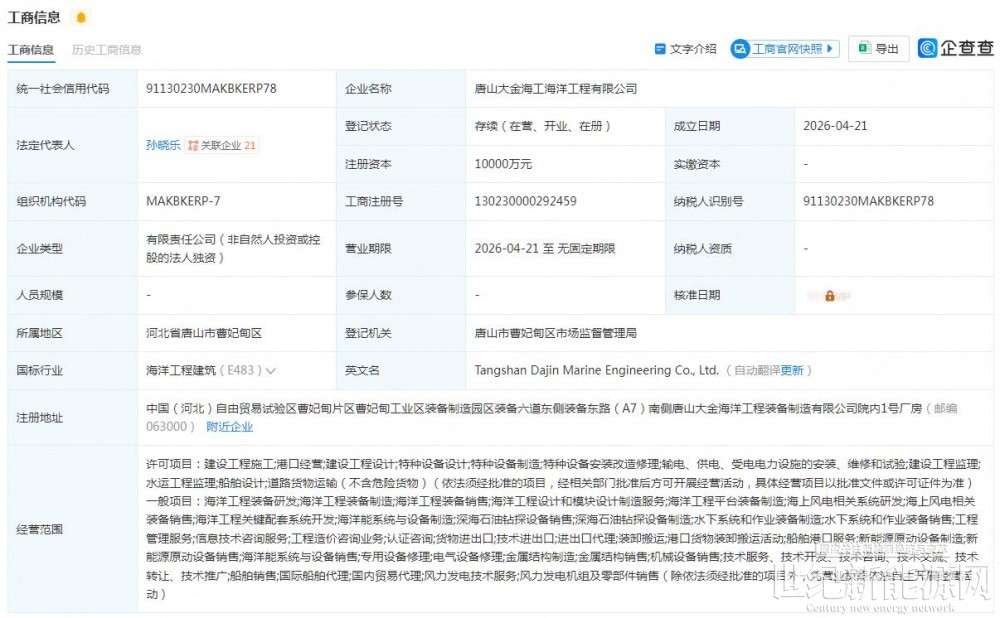This screenshot has width=1000, height=618.
Task: Open legal representative 孙晓乐 profile
Action: (163, 145)
